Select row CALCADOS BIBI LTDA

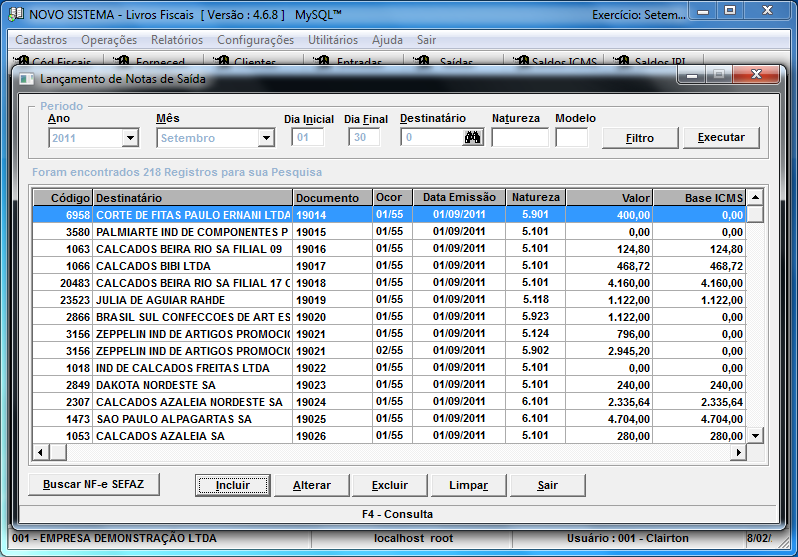389,266
